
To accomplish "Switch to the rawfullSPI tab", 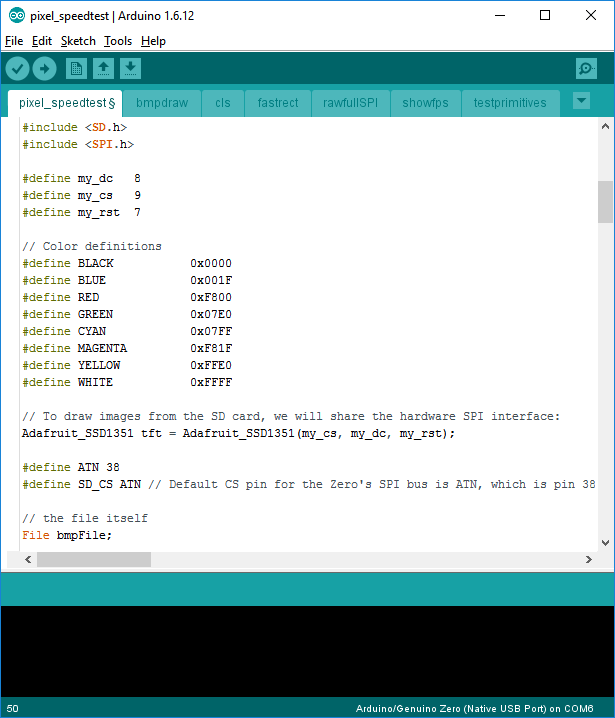I will click(350, 103).
